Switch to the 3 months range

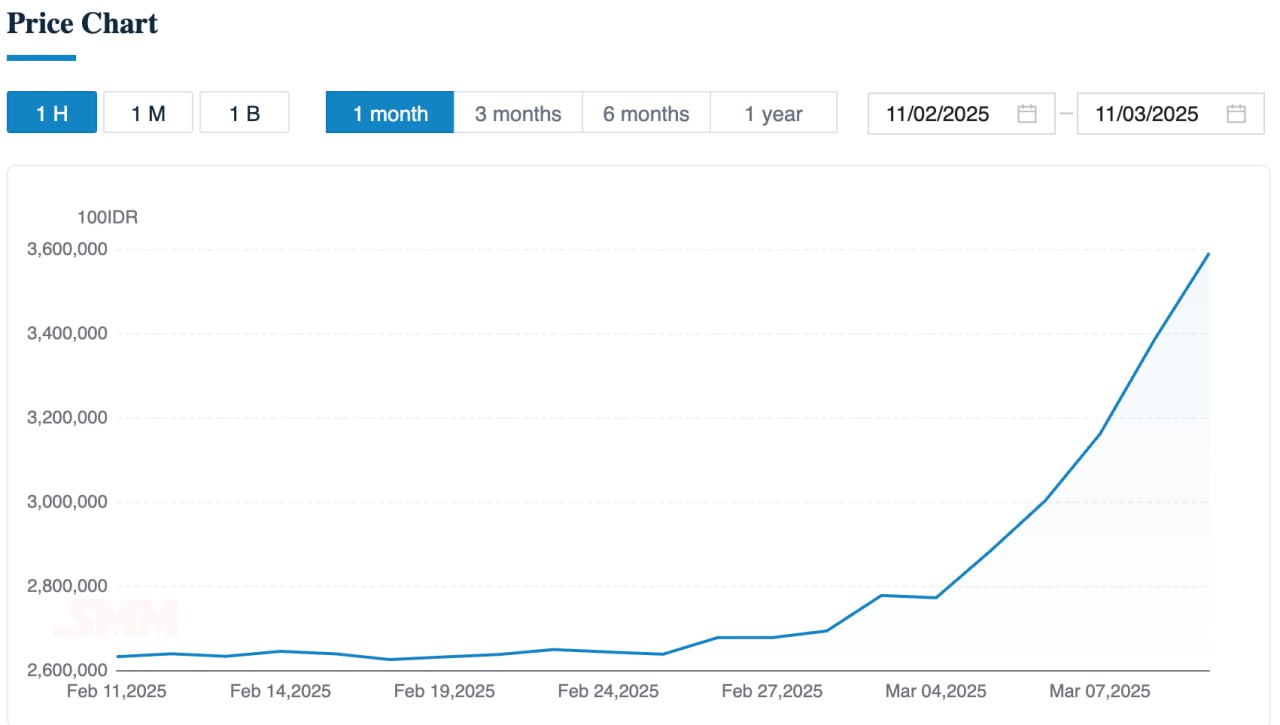pos(518,113)
